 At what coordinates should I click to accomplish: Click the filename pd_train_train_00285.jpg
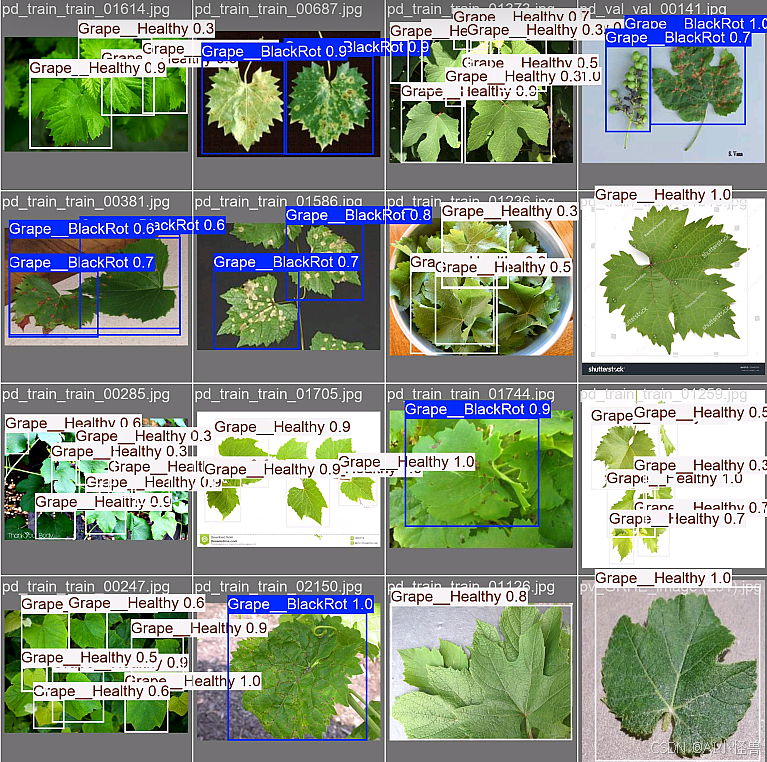(x=86, y=394)
